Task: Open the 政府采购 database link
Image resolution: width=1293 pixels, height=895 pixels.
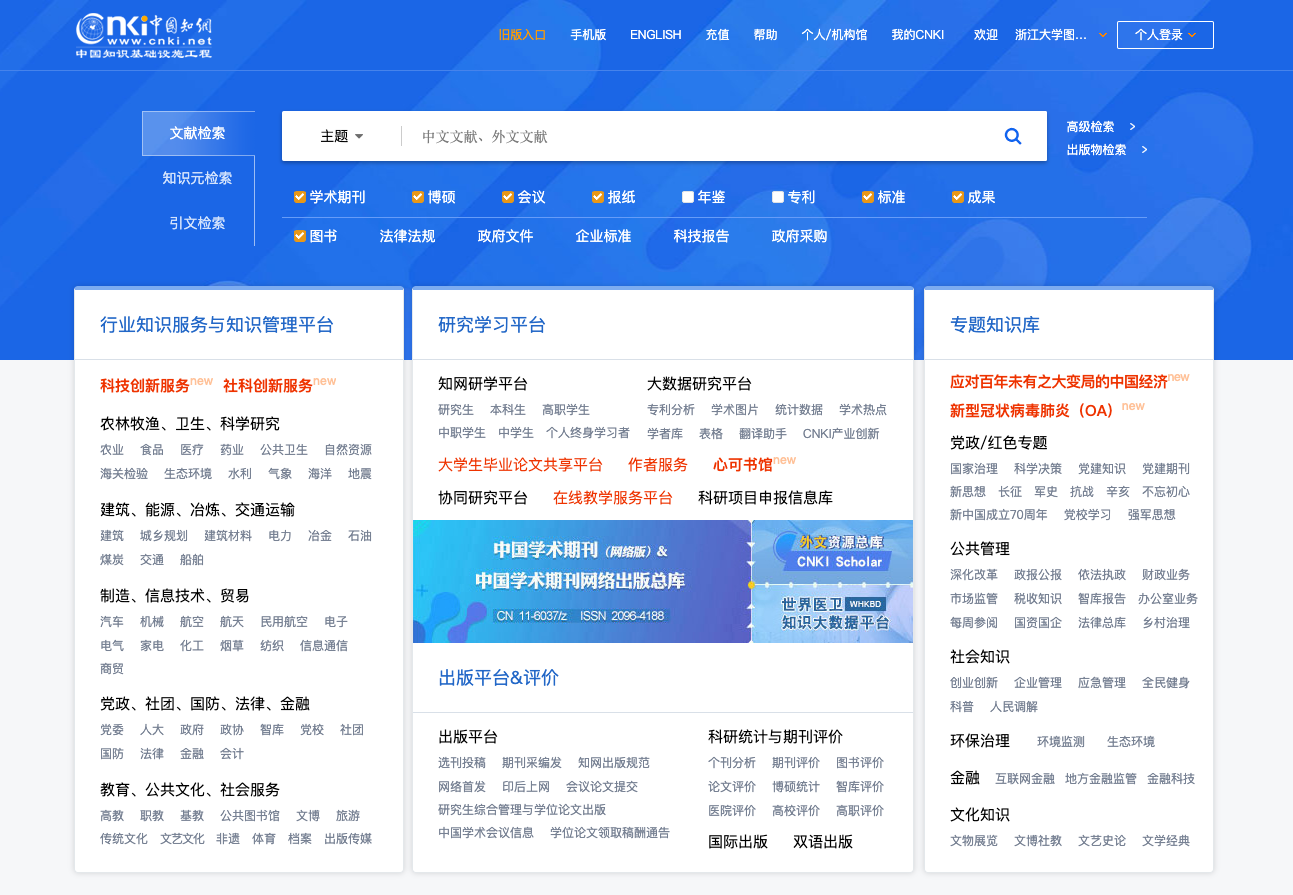Action: (x=799, y=236)
